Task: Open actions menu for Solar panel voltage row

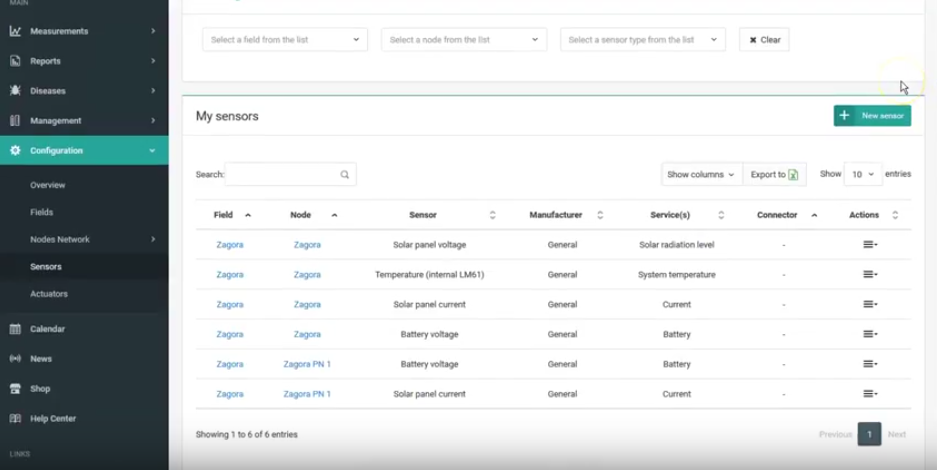Action: point(869,245)
